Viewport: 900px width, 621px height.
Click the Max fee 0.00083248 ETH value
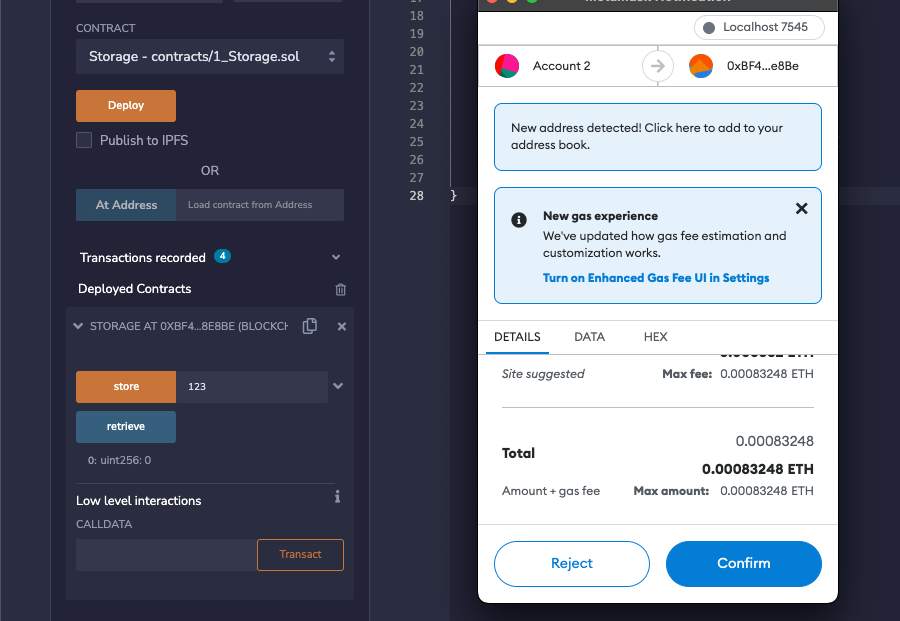point(767,374)
